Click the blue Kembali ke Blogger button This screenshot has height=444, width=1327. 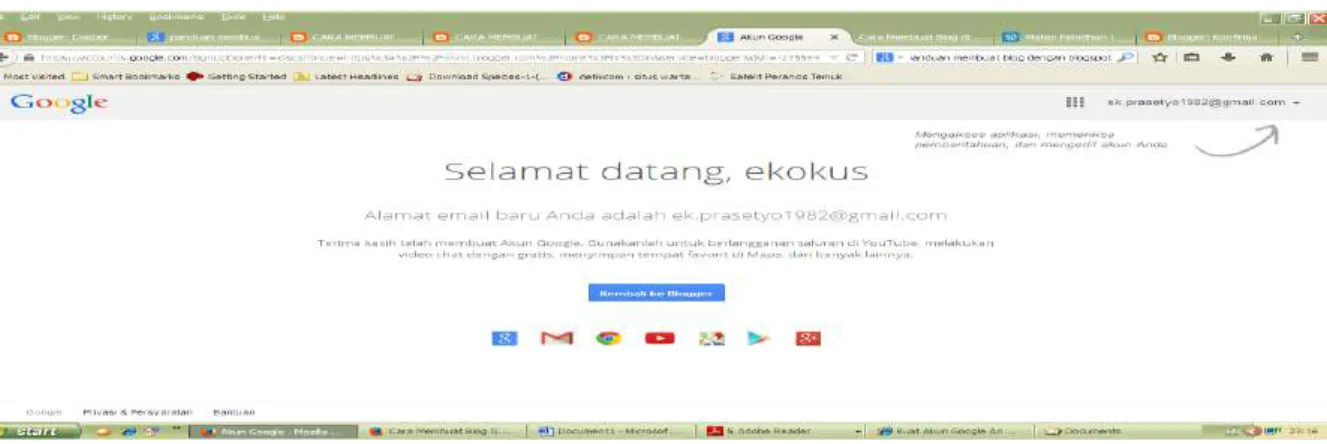pyautogui.click(x=656, y=293)
